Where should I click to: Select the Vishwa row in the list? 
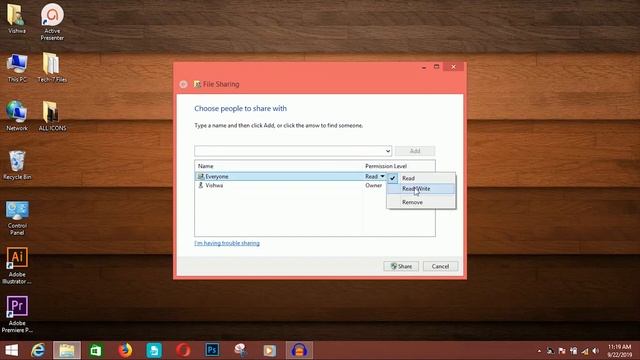291,185
